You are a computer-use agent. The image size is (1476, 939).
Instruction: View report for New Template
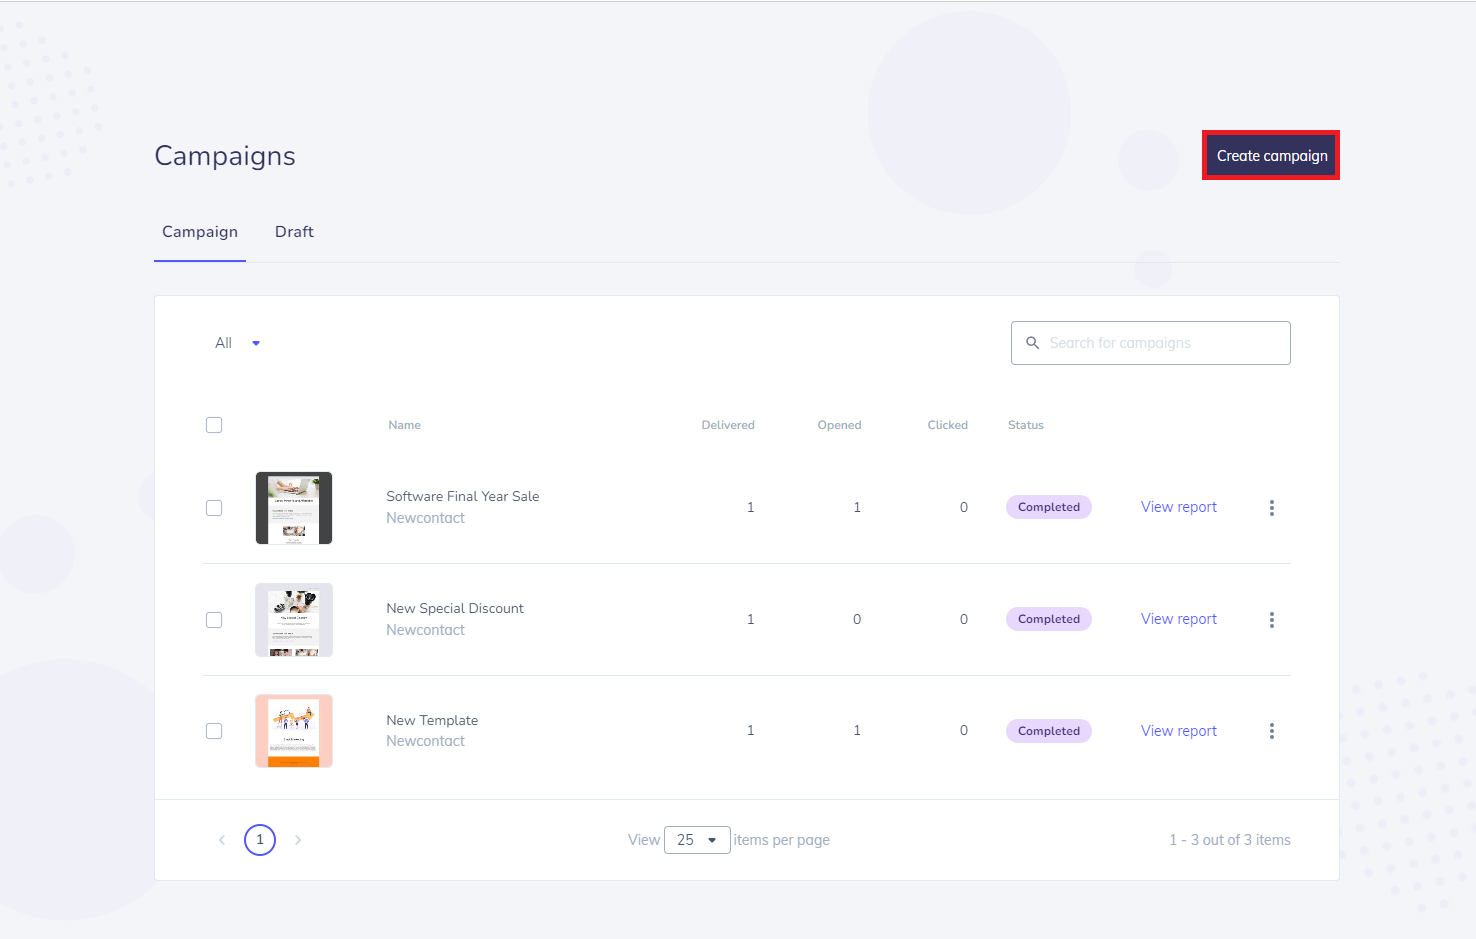tap(1179, 731)
